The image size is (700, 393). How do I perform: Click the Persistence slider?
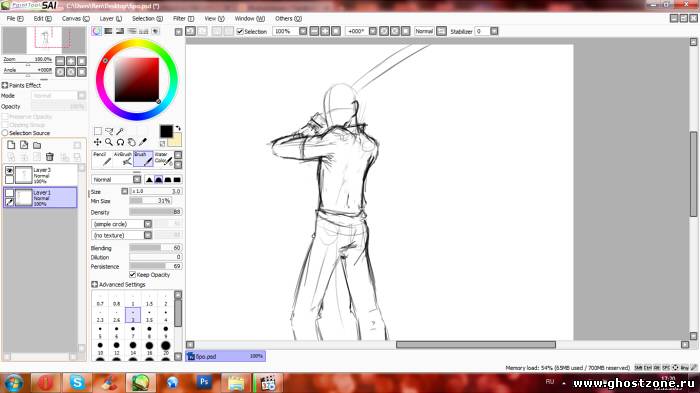(x=155, y=266)
